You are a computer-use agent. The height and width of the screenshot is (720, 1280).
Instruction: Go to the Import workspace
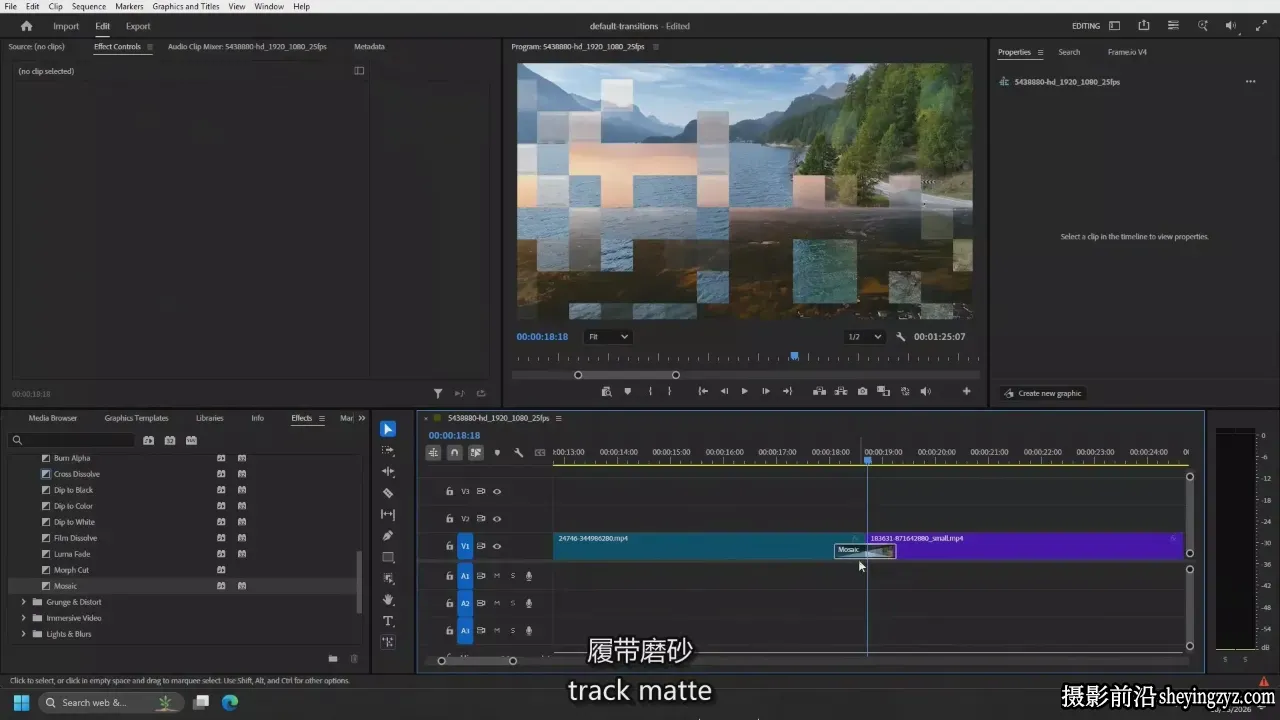pos(66,26)
